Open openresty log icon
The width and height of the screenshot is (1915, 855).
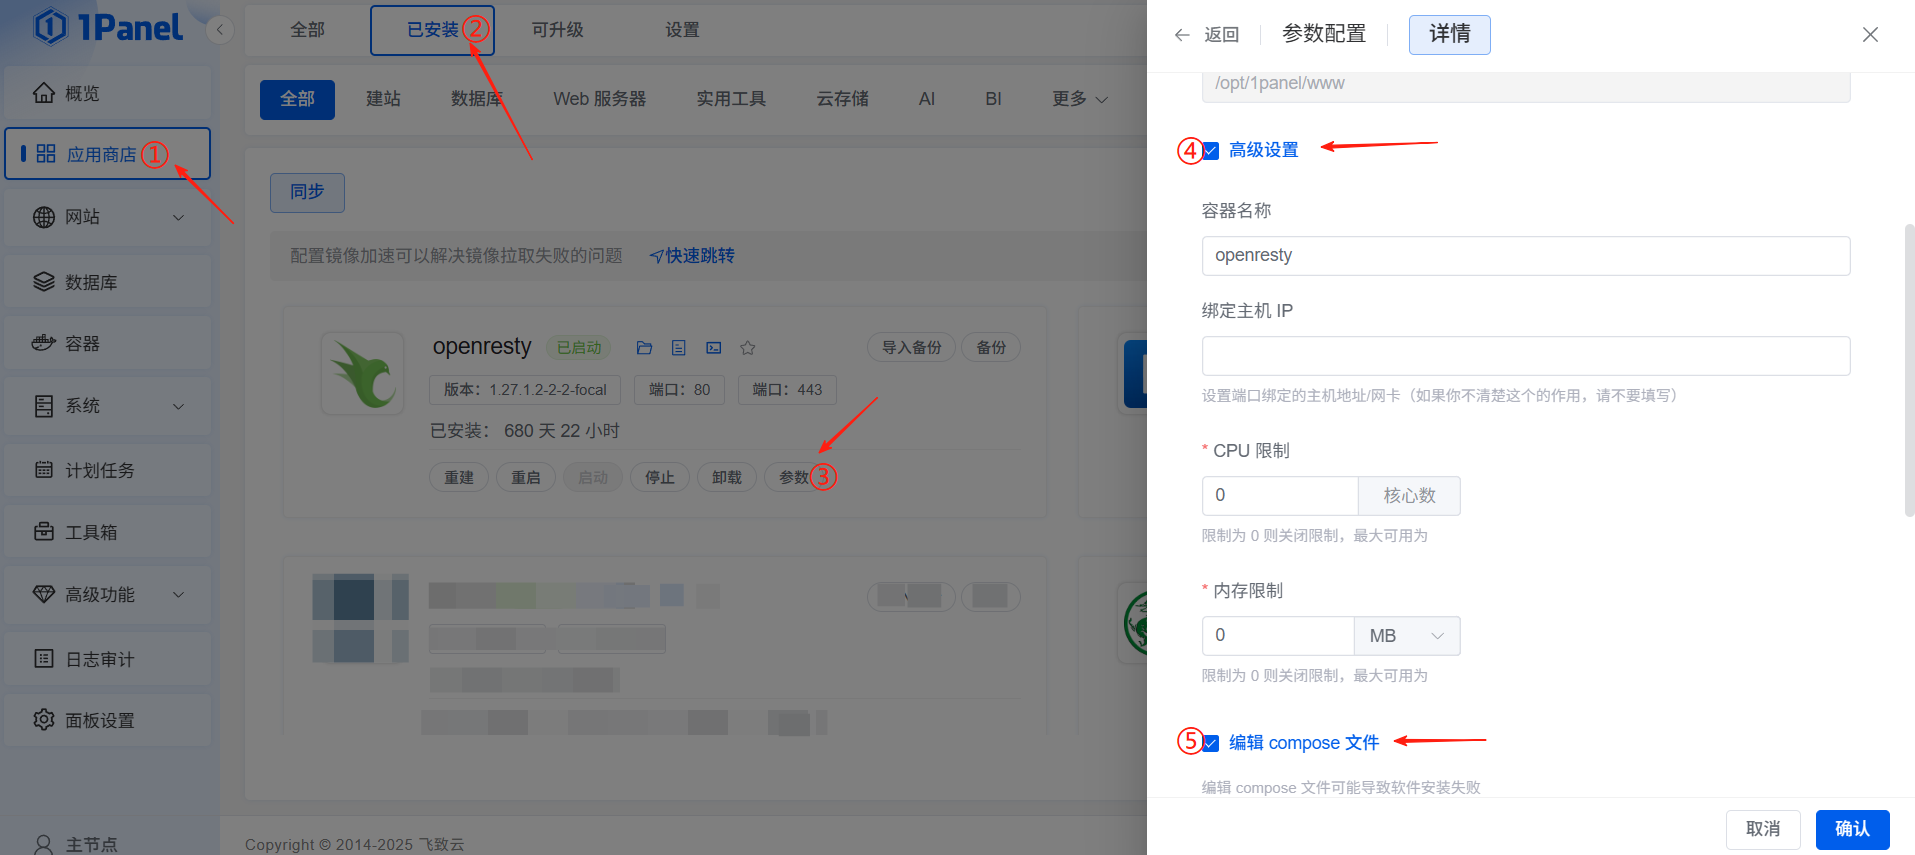(x=679, y=348)
